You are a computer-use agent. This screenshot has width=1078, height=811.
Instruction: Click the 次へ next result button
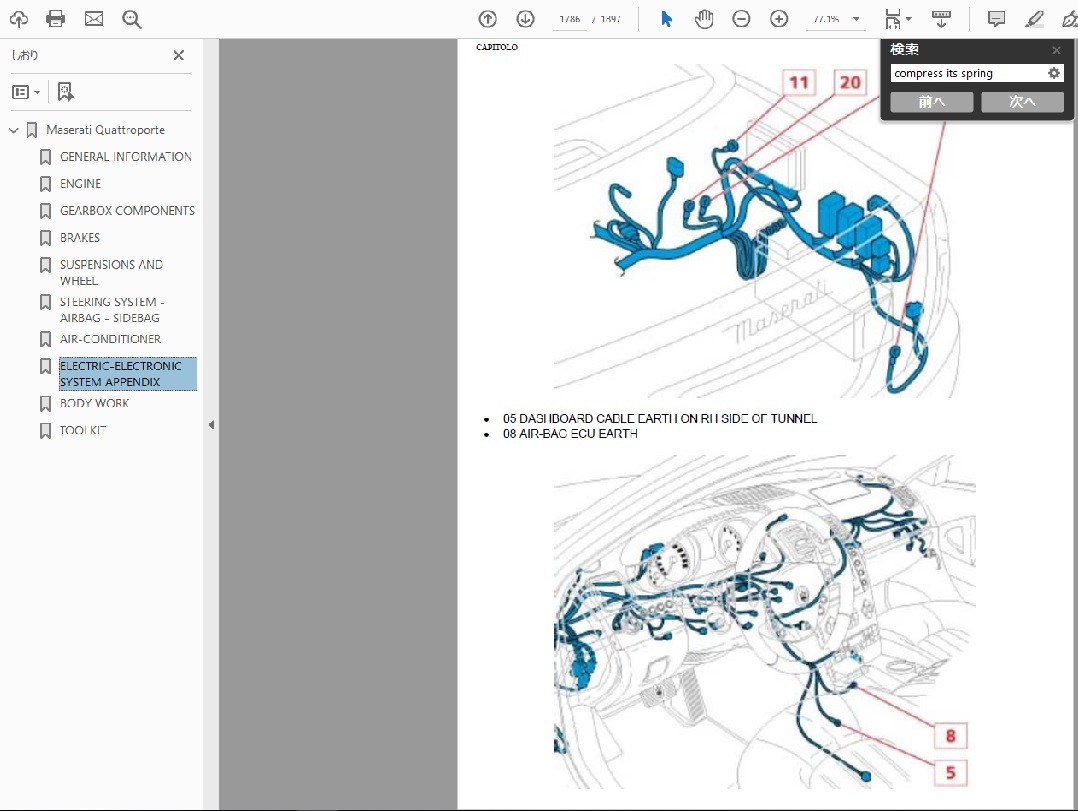[x=1022, y=102]
